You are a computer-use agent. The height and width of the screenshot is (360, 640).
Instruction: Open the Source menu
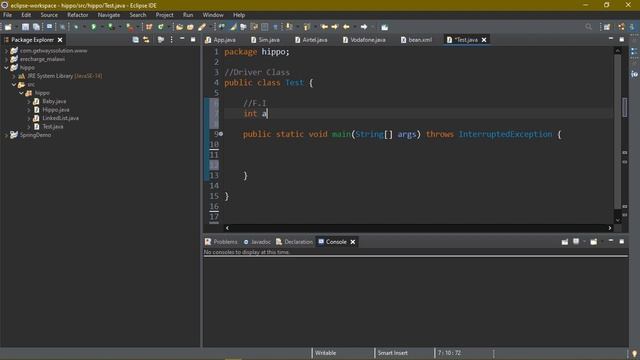point(49,15)
